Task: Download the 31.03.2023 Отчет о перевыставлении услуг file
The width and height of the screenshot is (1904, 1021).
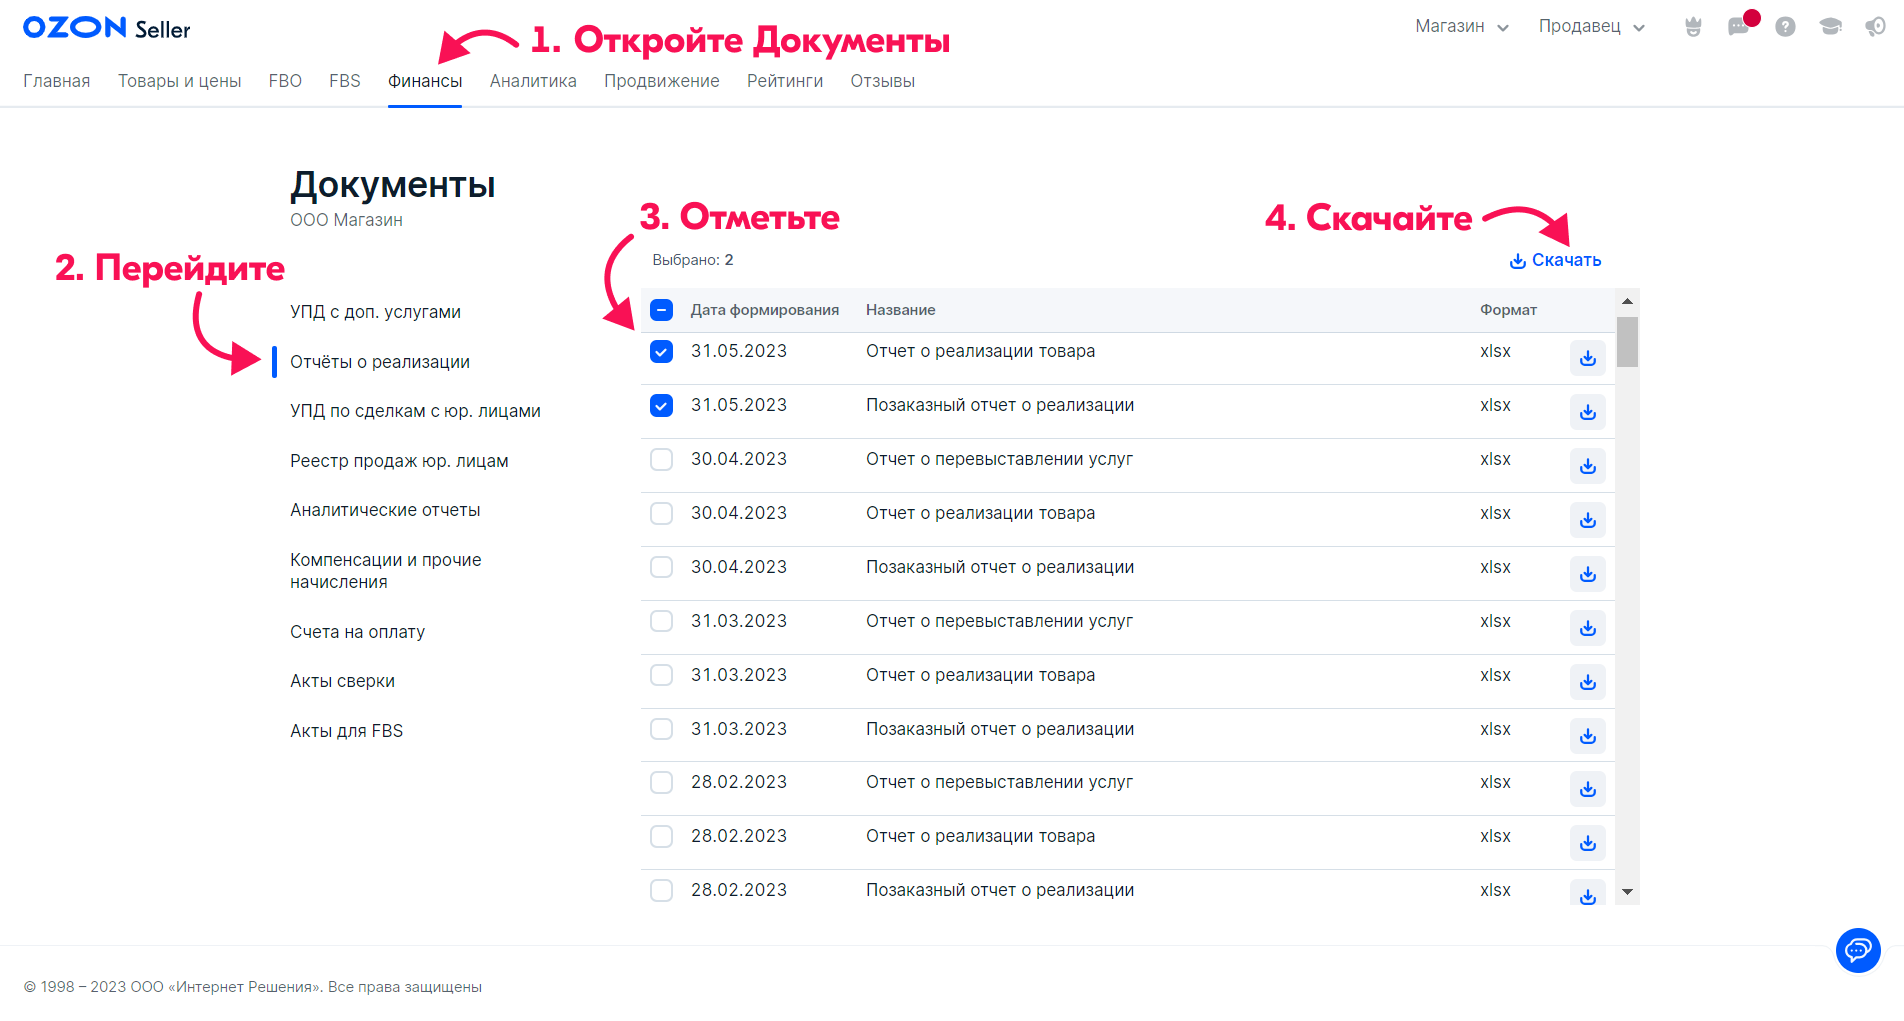Action: (x=1587, y=628)
